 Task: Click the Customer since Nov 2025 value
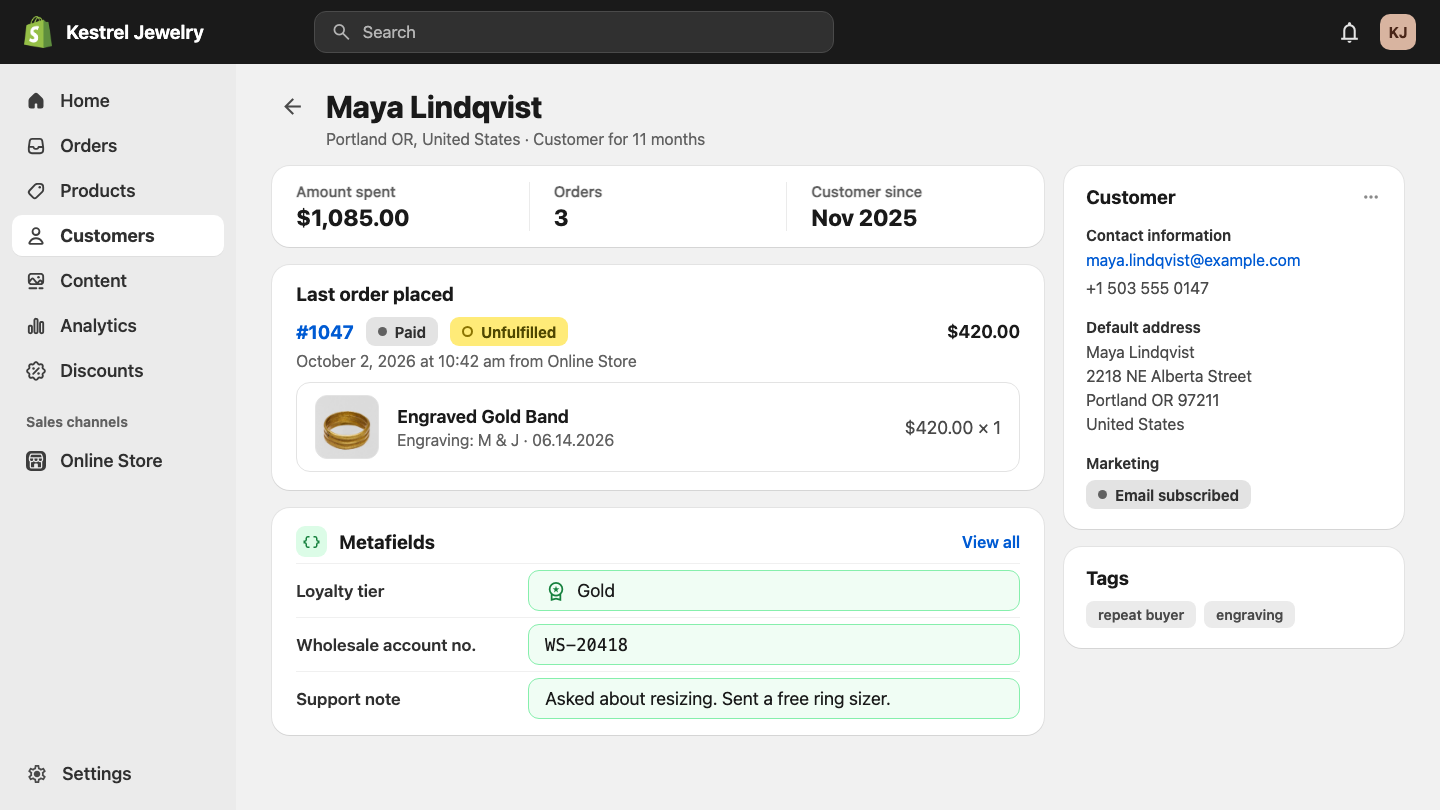point(864,218)
